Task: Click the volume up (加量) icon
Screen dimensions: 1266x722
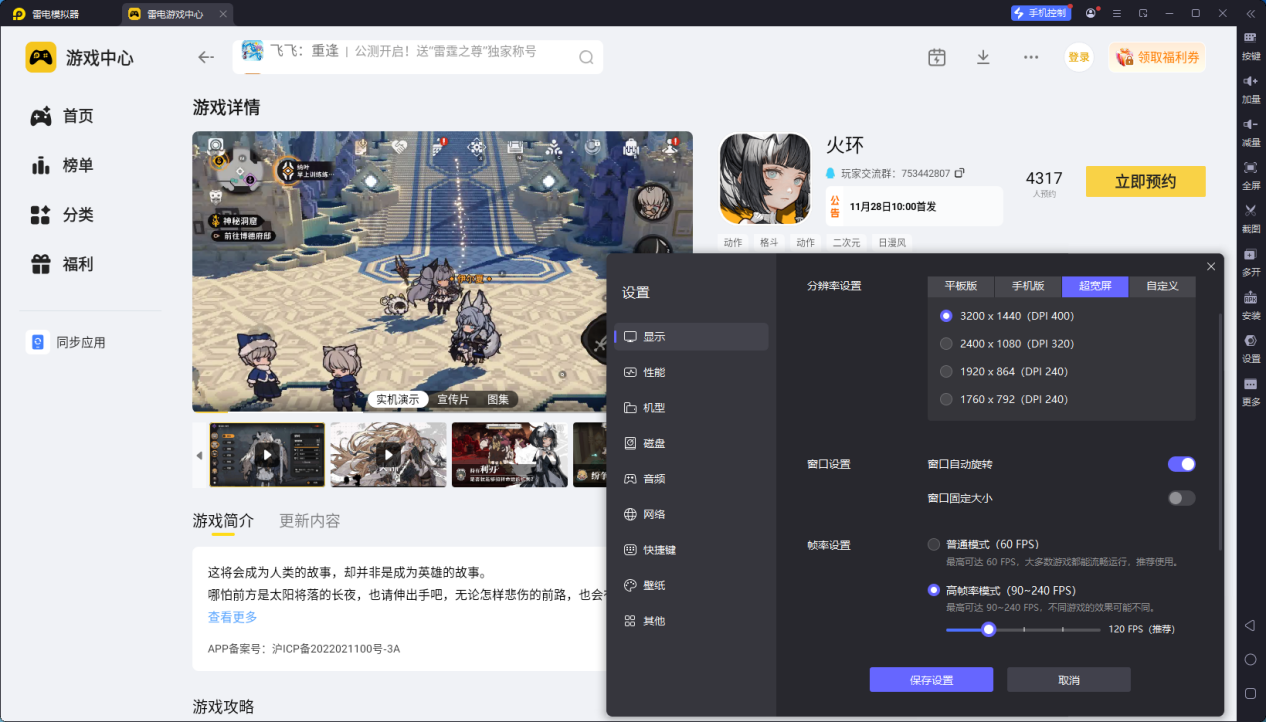Action: pyautogui.click(x=1250, y=82)
